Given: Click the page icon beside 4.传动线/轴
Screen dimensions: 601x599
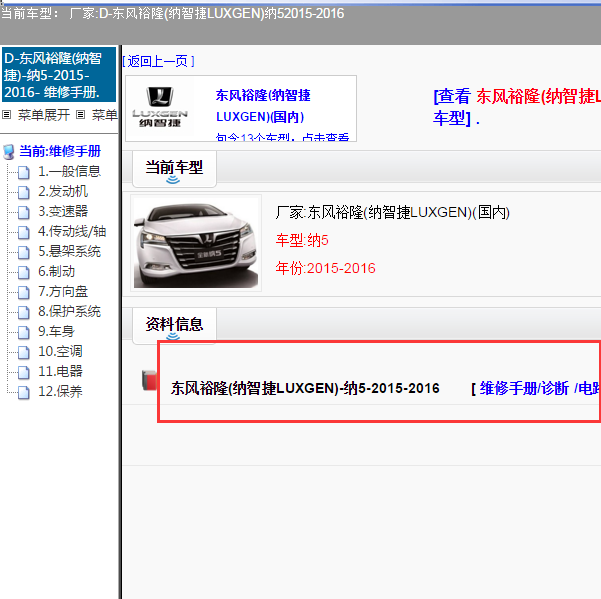Looking at the screenshot, I should pos(24,232).
